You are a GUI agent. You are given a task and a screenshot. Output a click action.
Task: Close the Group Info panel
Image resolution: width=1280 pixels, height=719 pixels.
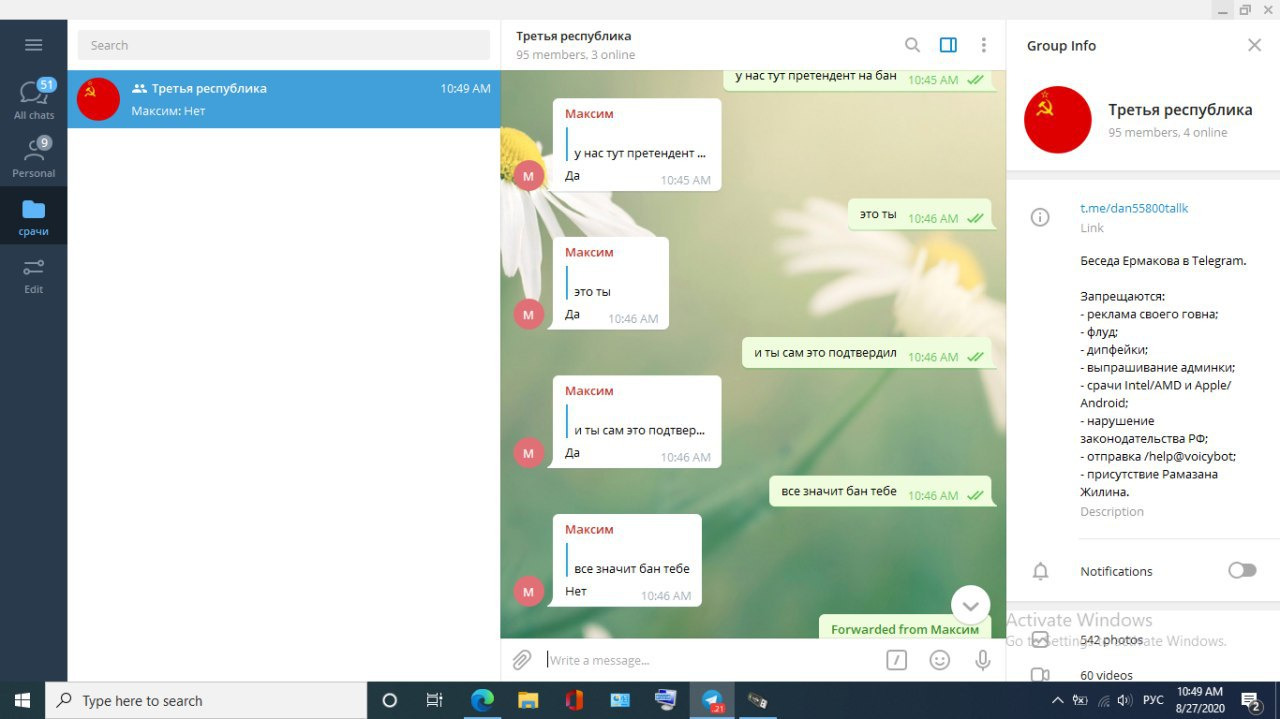pyautogui.click(x=1254, y=45)
